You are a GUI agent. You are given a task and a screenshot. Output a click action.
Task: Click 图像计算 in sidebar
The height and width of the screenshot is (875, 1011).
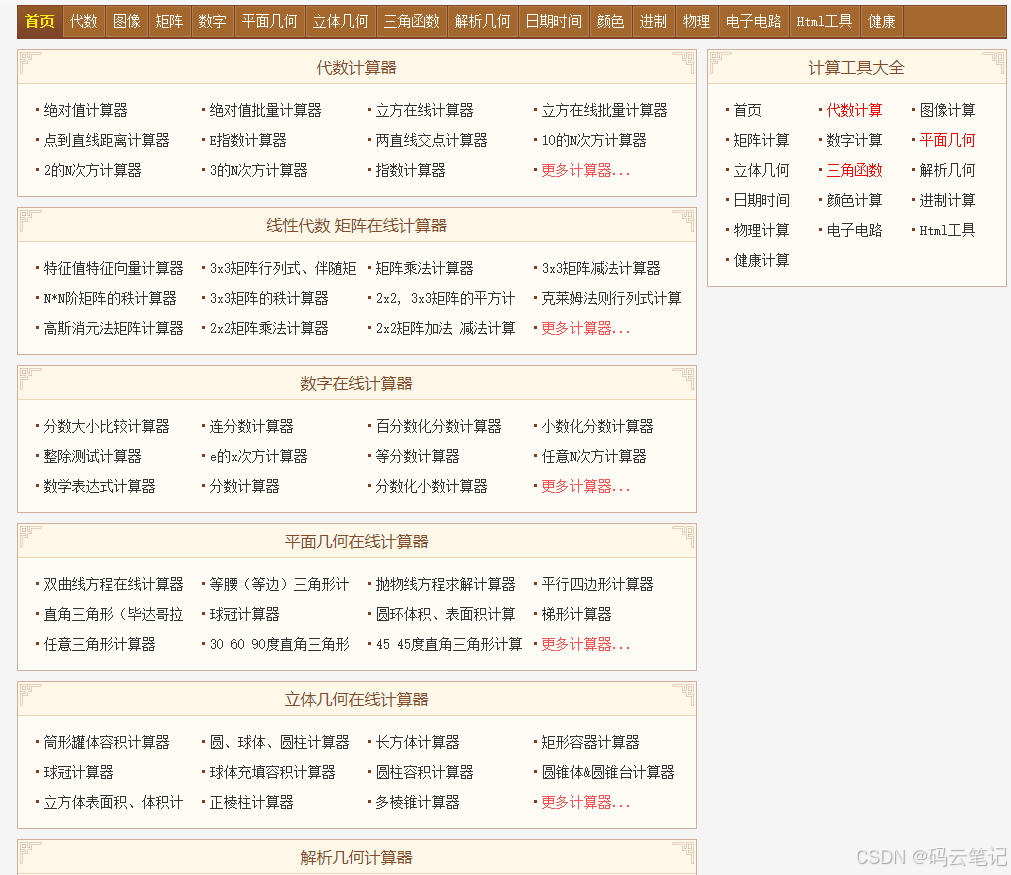[947, 110]
